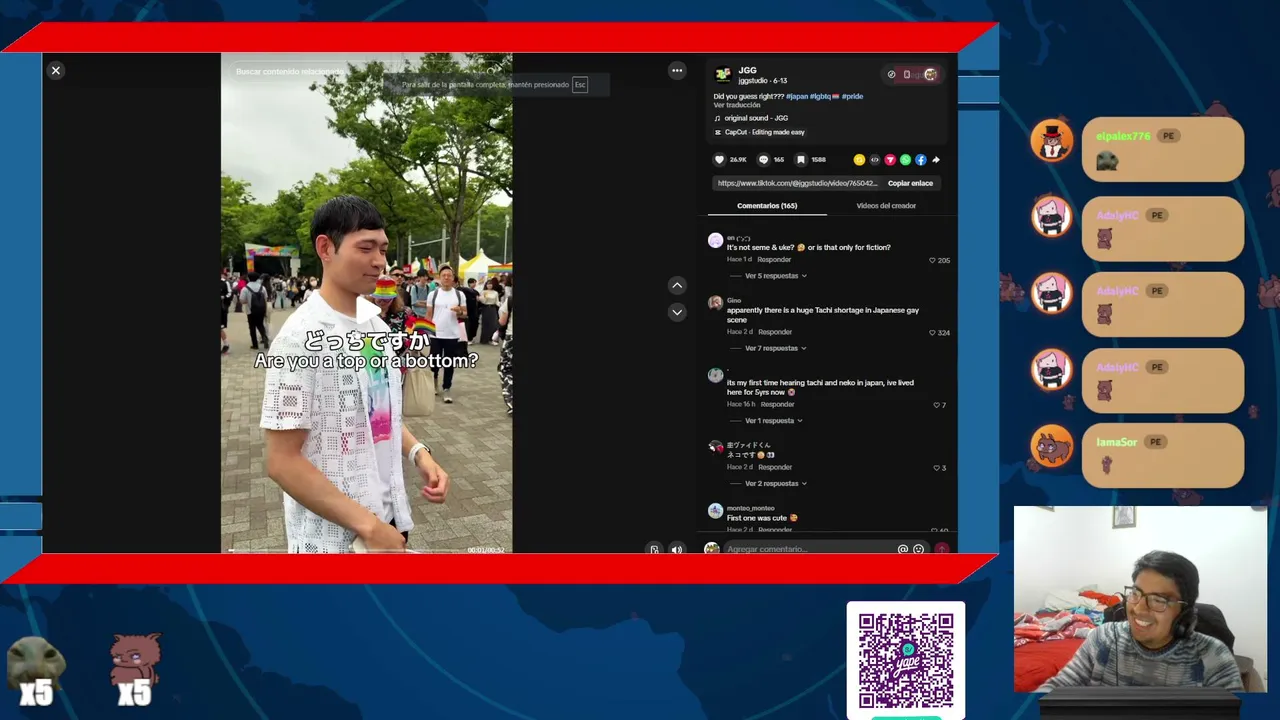Reply to the 'tachi and neko' comment
Screen dimensions: 1280x720
tap(778, 405)
